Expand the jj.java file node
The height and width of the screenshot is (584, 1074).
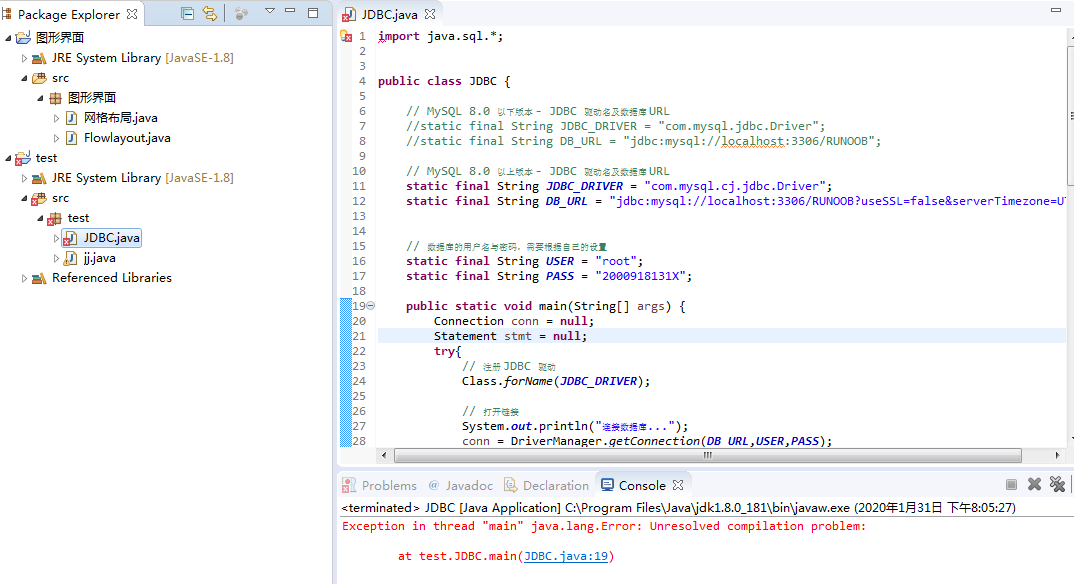pyautogui.click(x=56, y=258)
